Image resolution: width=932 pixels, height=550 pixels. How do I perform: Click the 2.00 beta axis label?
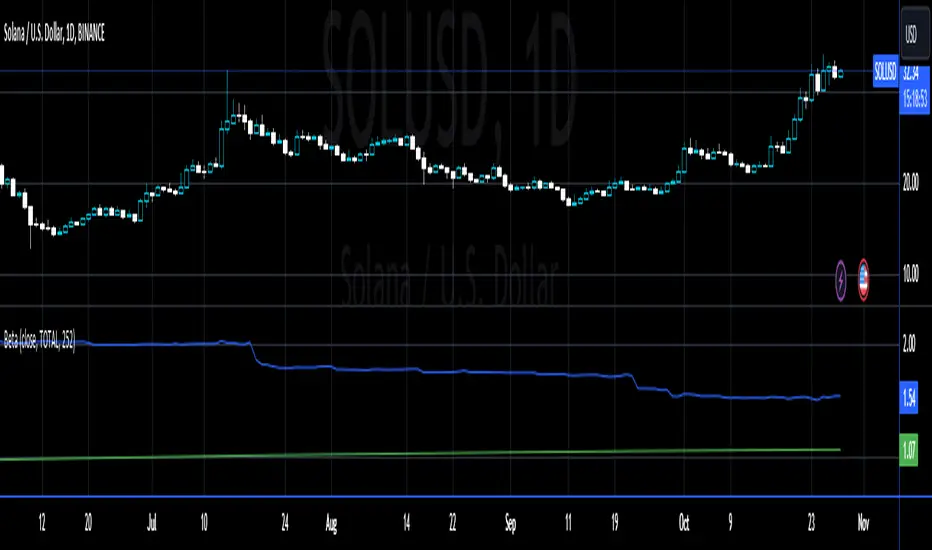[909, 344]
